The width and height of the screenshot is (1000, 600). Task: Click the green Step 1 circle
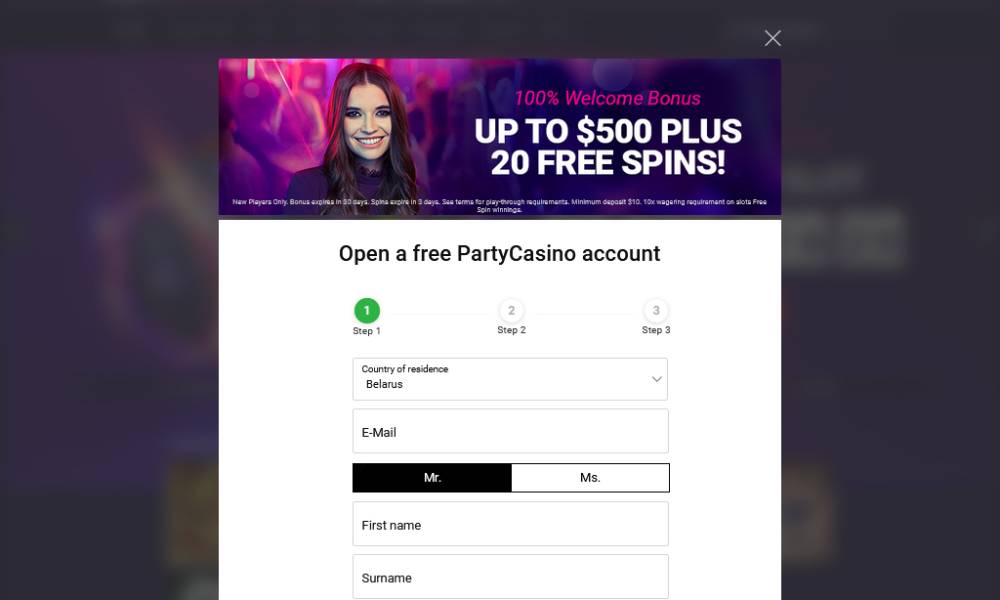coord(367,311)
